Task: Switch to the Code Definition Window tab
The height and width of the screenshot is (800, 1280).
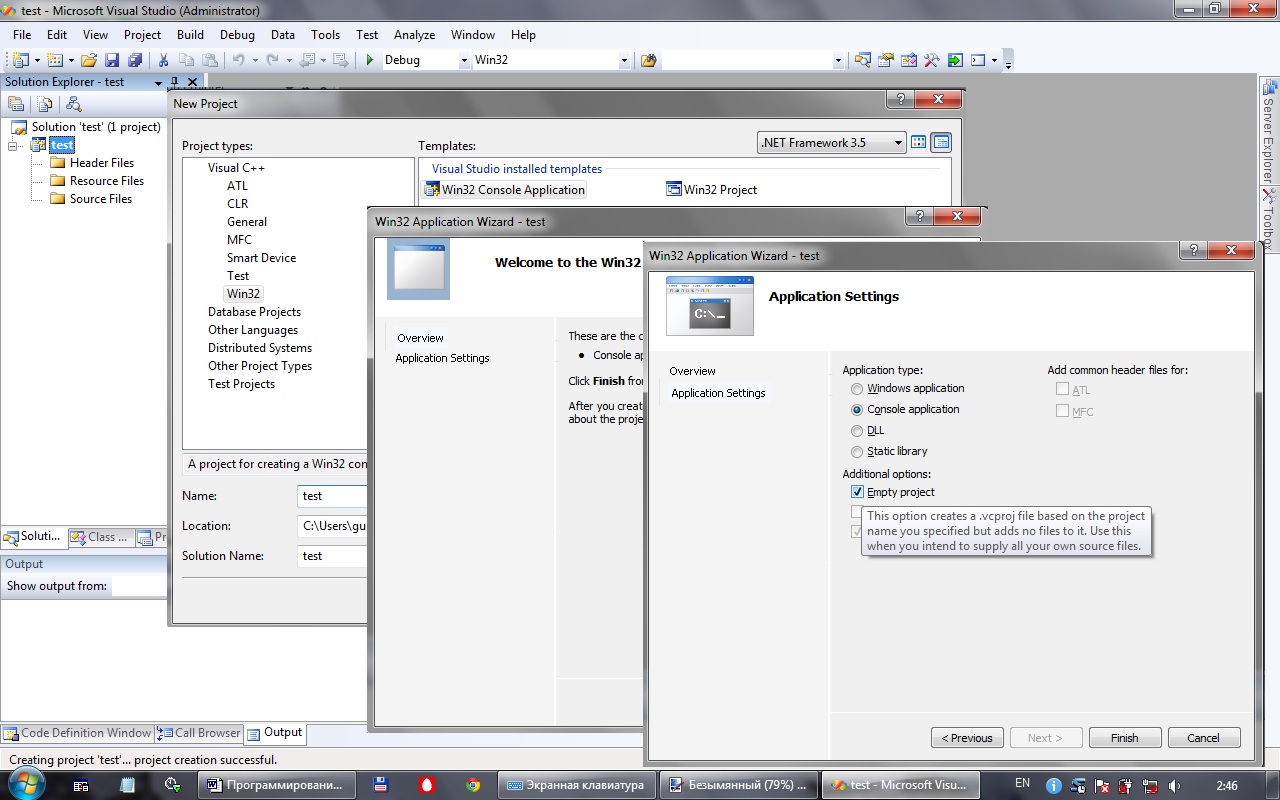Action: pos(78,733)
